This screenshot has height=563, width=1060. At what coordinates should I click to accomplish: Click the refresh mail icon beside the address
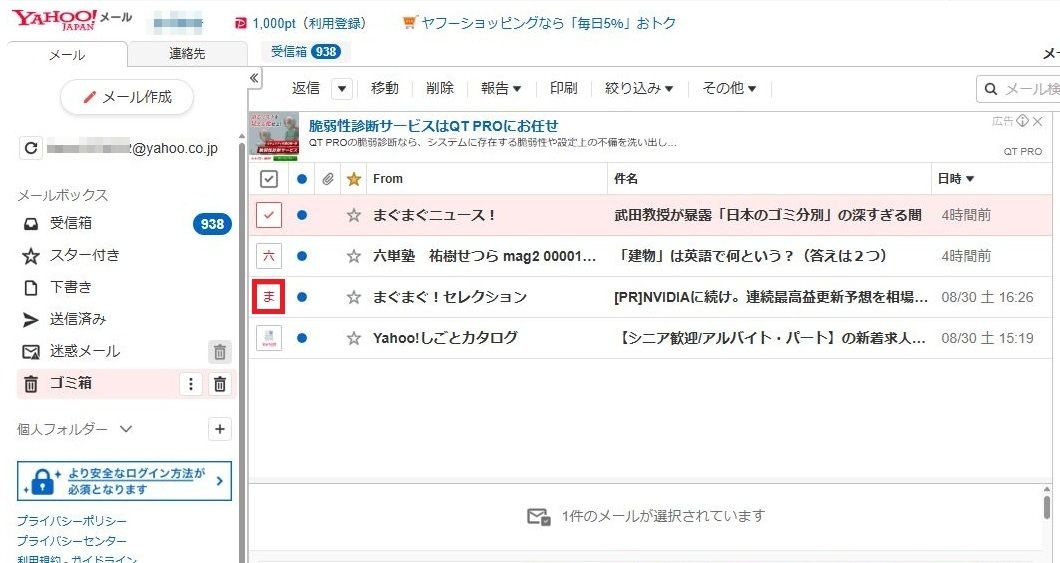click(32, 148)
